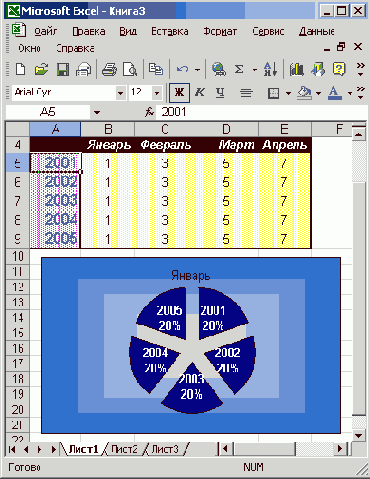This screenshot has width=370, height=479.
Task: Open the Окно menu
Action: point(29,48)
